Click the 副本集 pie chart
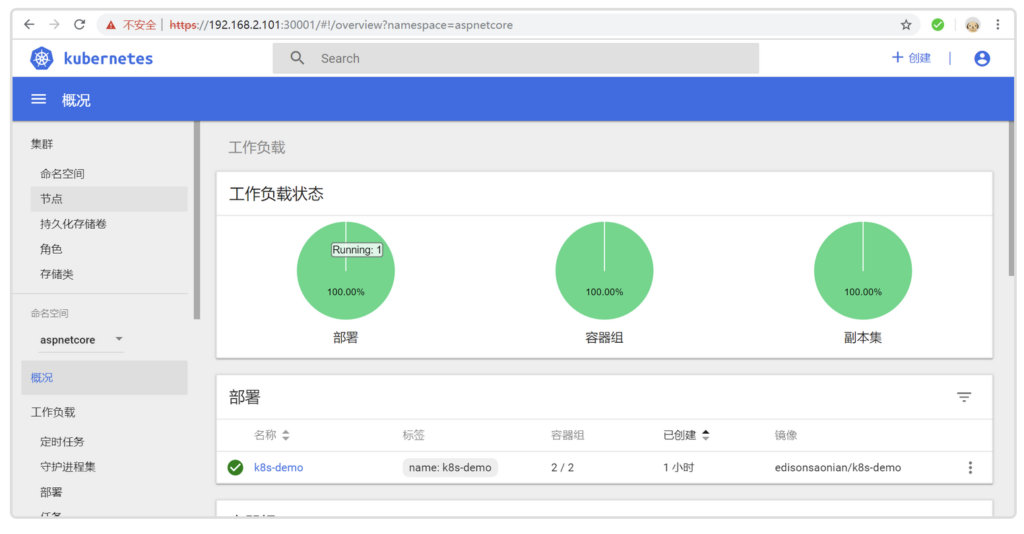 863,270
